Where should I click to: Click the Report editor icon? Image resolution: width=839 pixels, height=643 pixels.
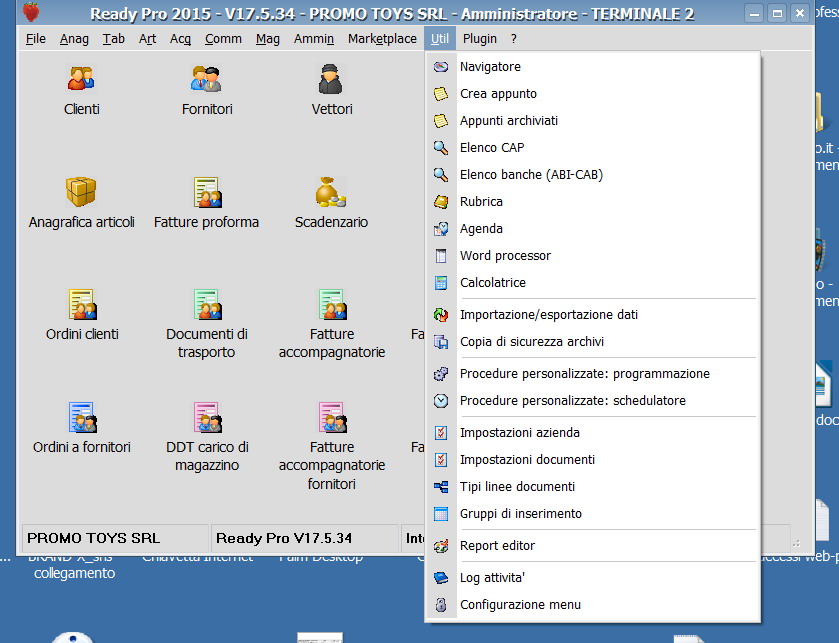pyautogui.click(x=441, y=546)
